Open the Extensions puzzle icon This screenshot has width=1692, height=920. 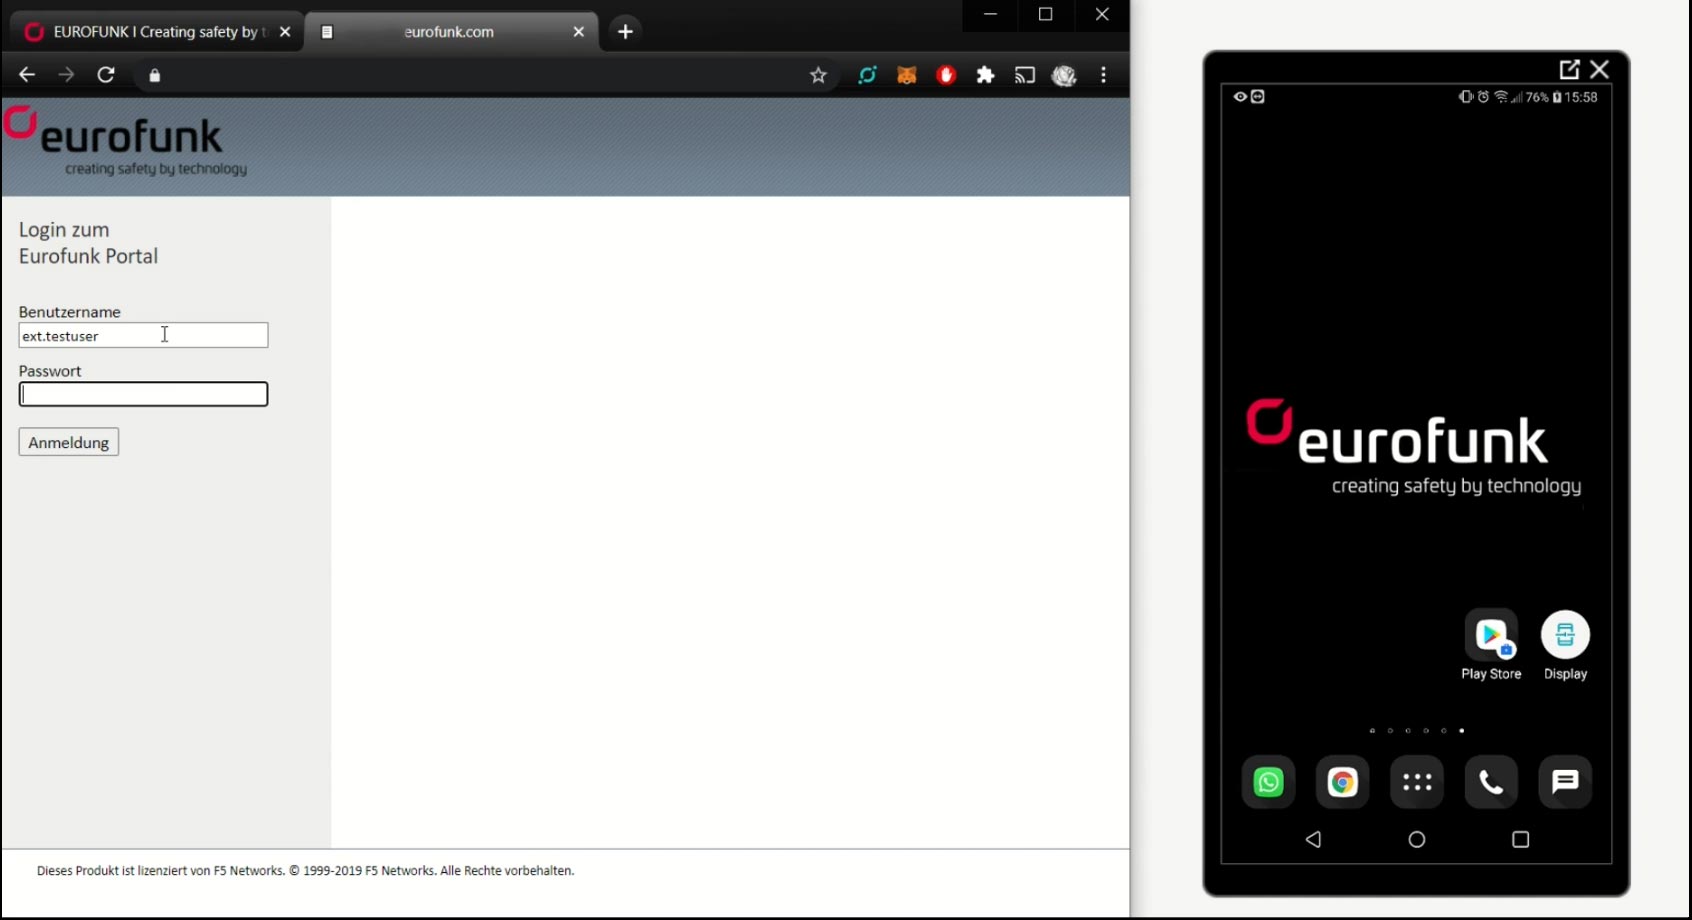986,75
